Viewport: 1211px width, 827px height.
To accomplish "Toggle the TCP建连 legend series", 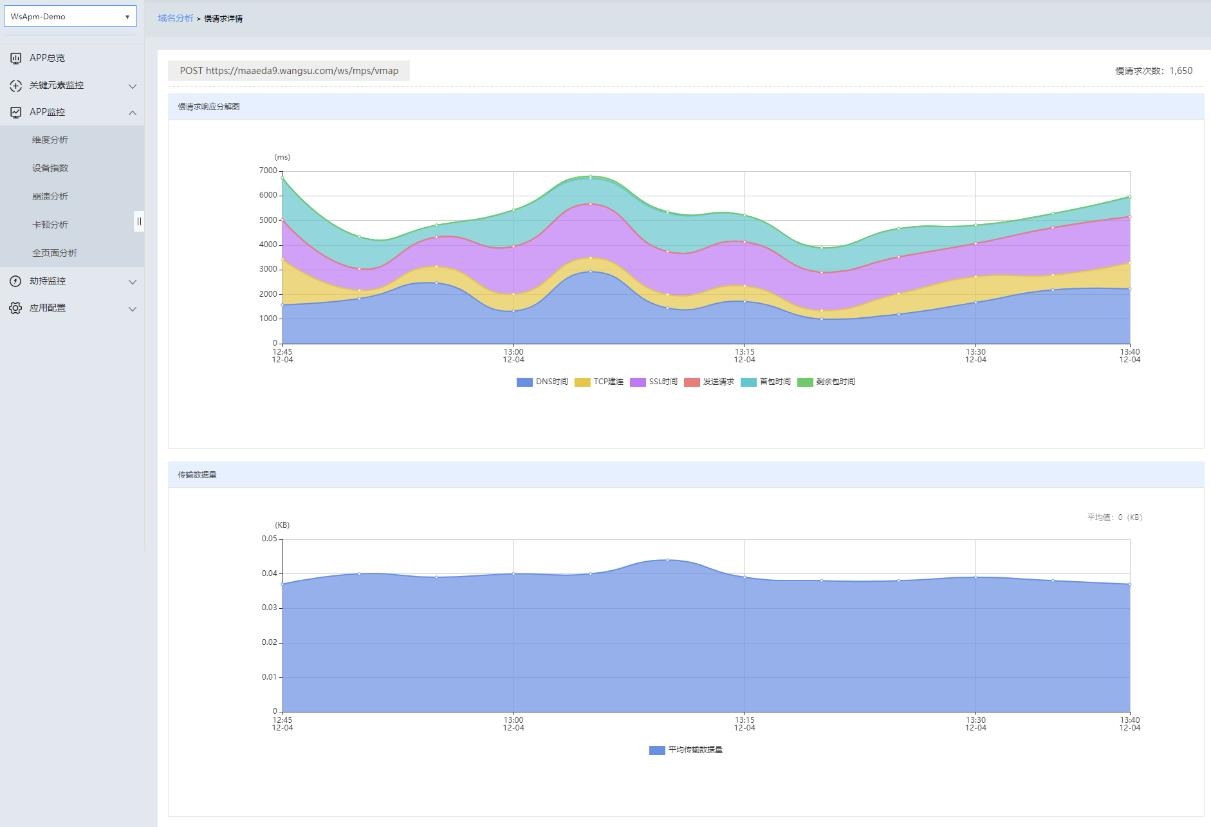I will point(599,382).
